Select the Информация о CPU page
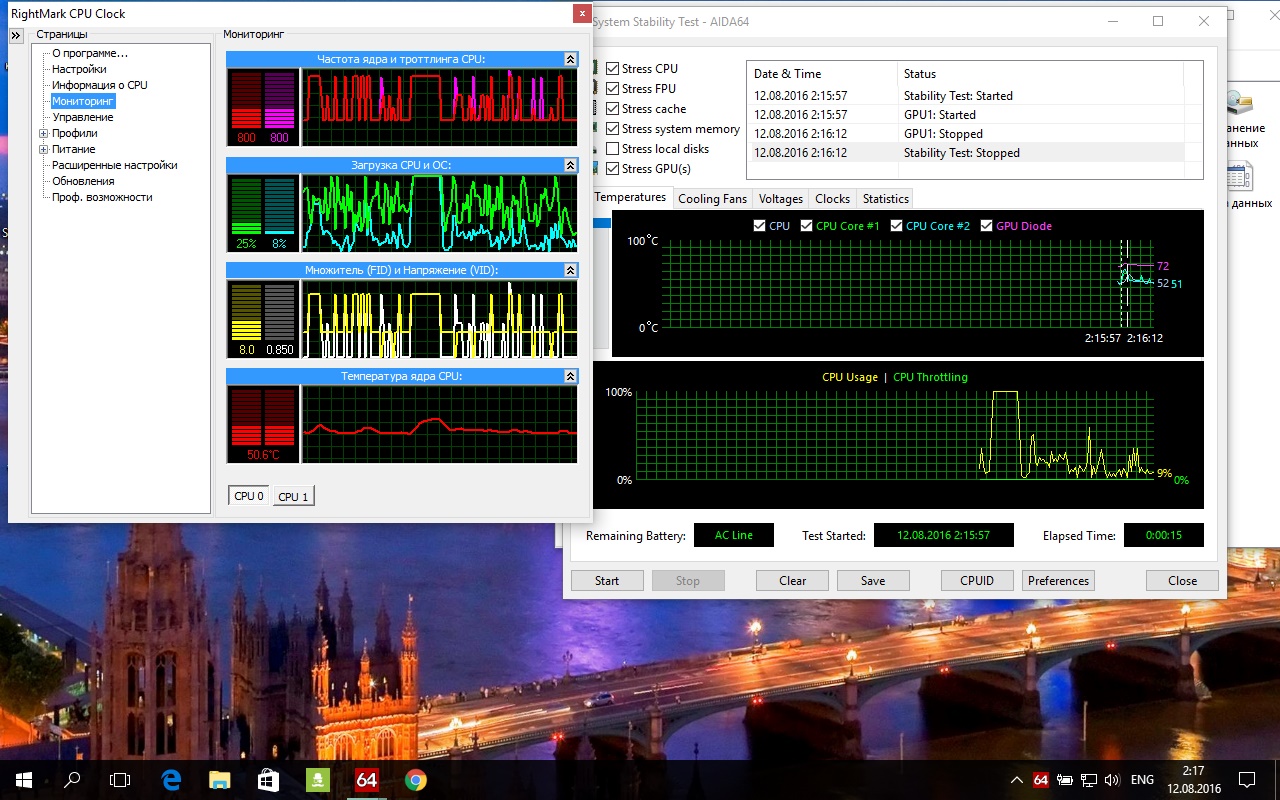 tap(100, 85)
